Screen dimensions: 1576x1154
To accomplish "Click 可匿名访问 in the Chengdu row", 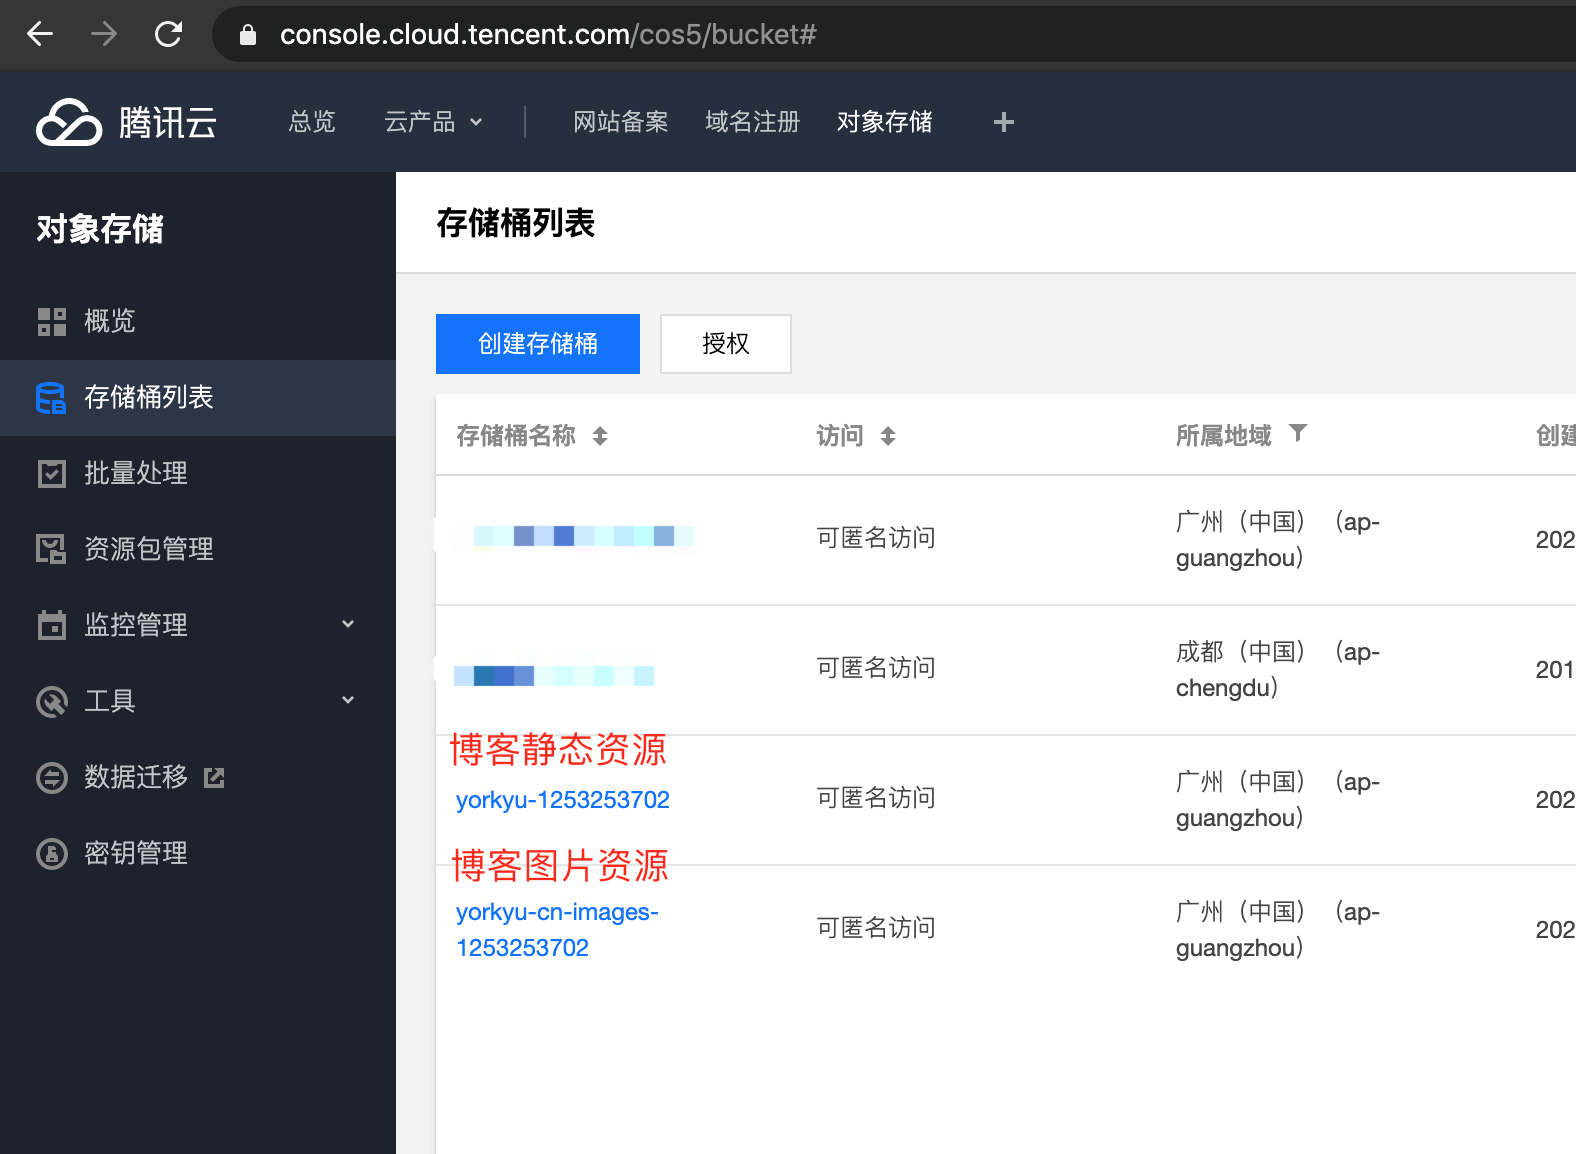I will click(x=876, y=668).
